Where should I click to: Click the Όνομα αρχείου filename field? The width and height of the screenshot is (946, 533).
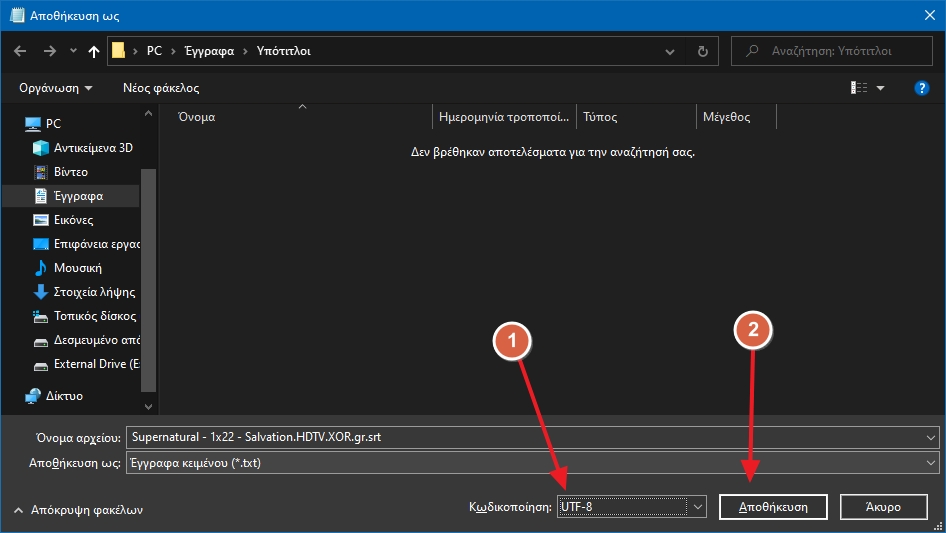pyautogui.click(x=525, y=437)
